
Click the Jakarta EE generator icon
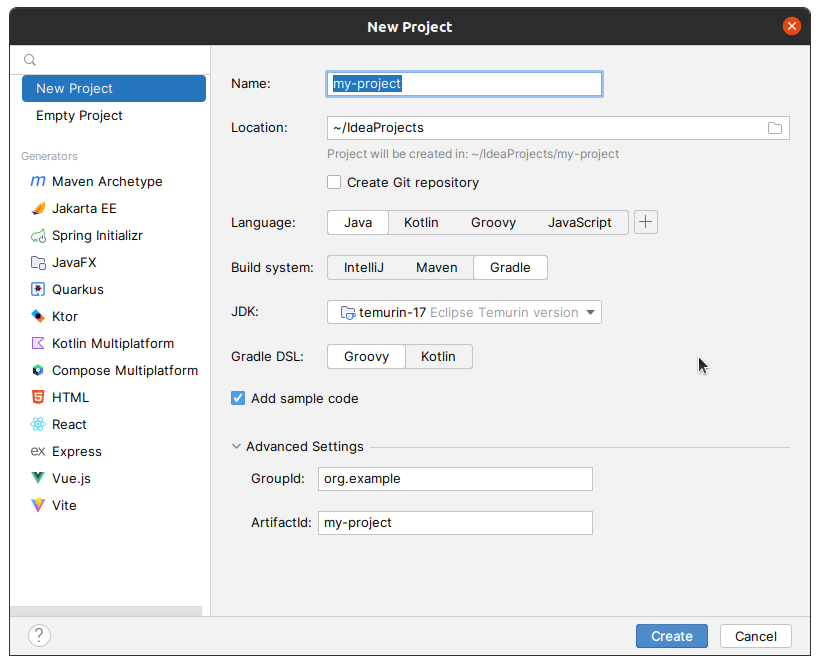coord(38,209)
